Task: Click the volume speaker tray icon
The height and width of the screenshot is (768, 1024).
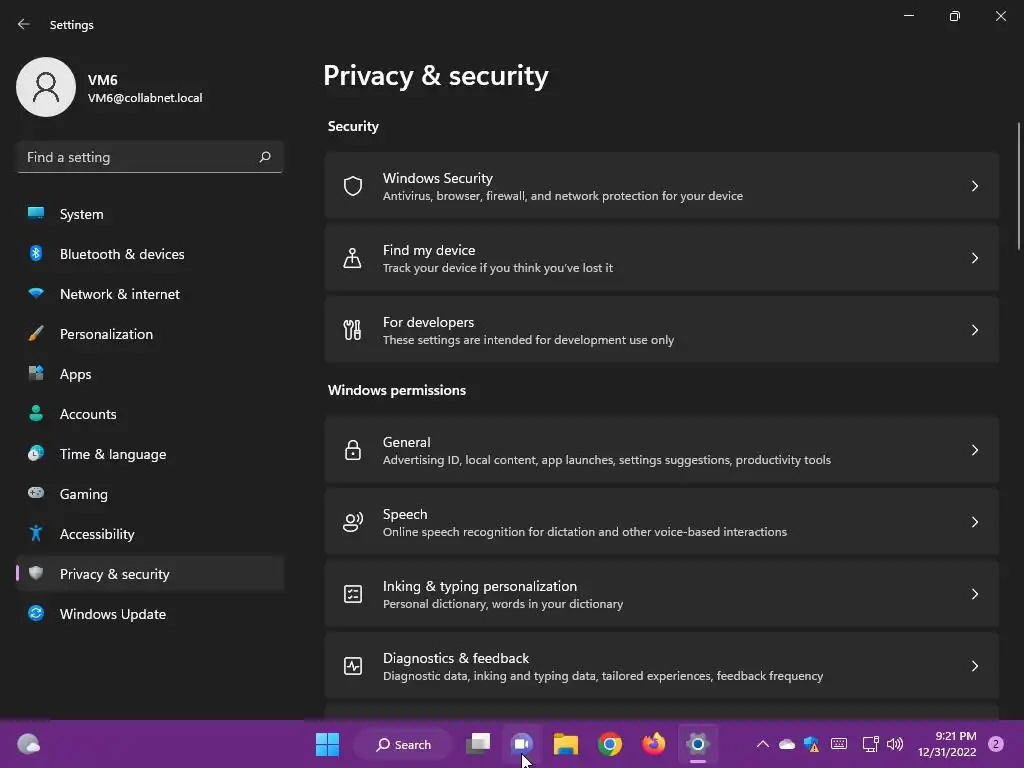Action: point(895,744)
